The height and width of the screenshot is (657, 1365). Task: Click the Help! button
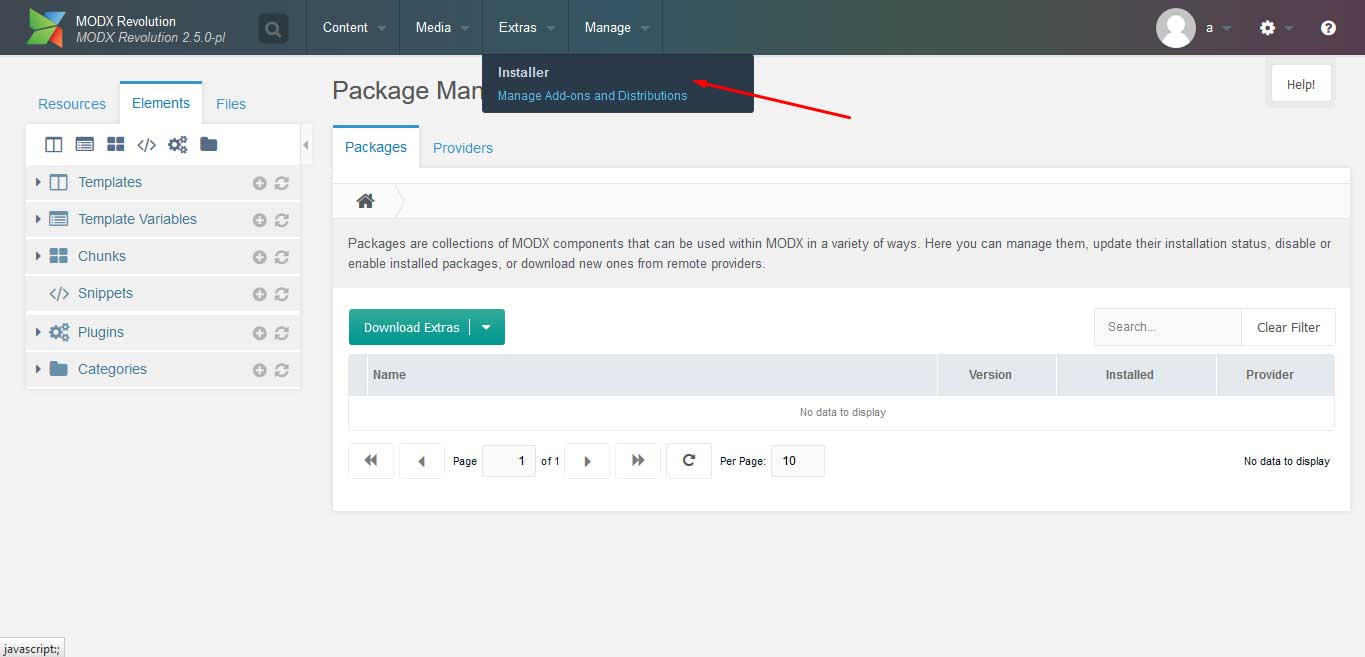[x=1301, y=85]
